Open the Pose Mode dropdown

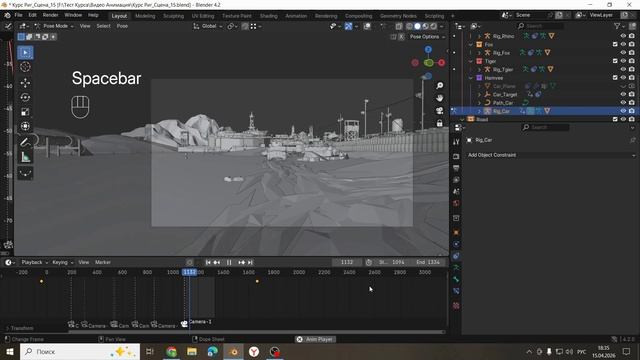[55, 26]
